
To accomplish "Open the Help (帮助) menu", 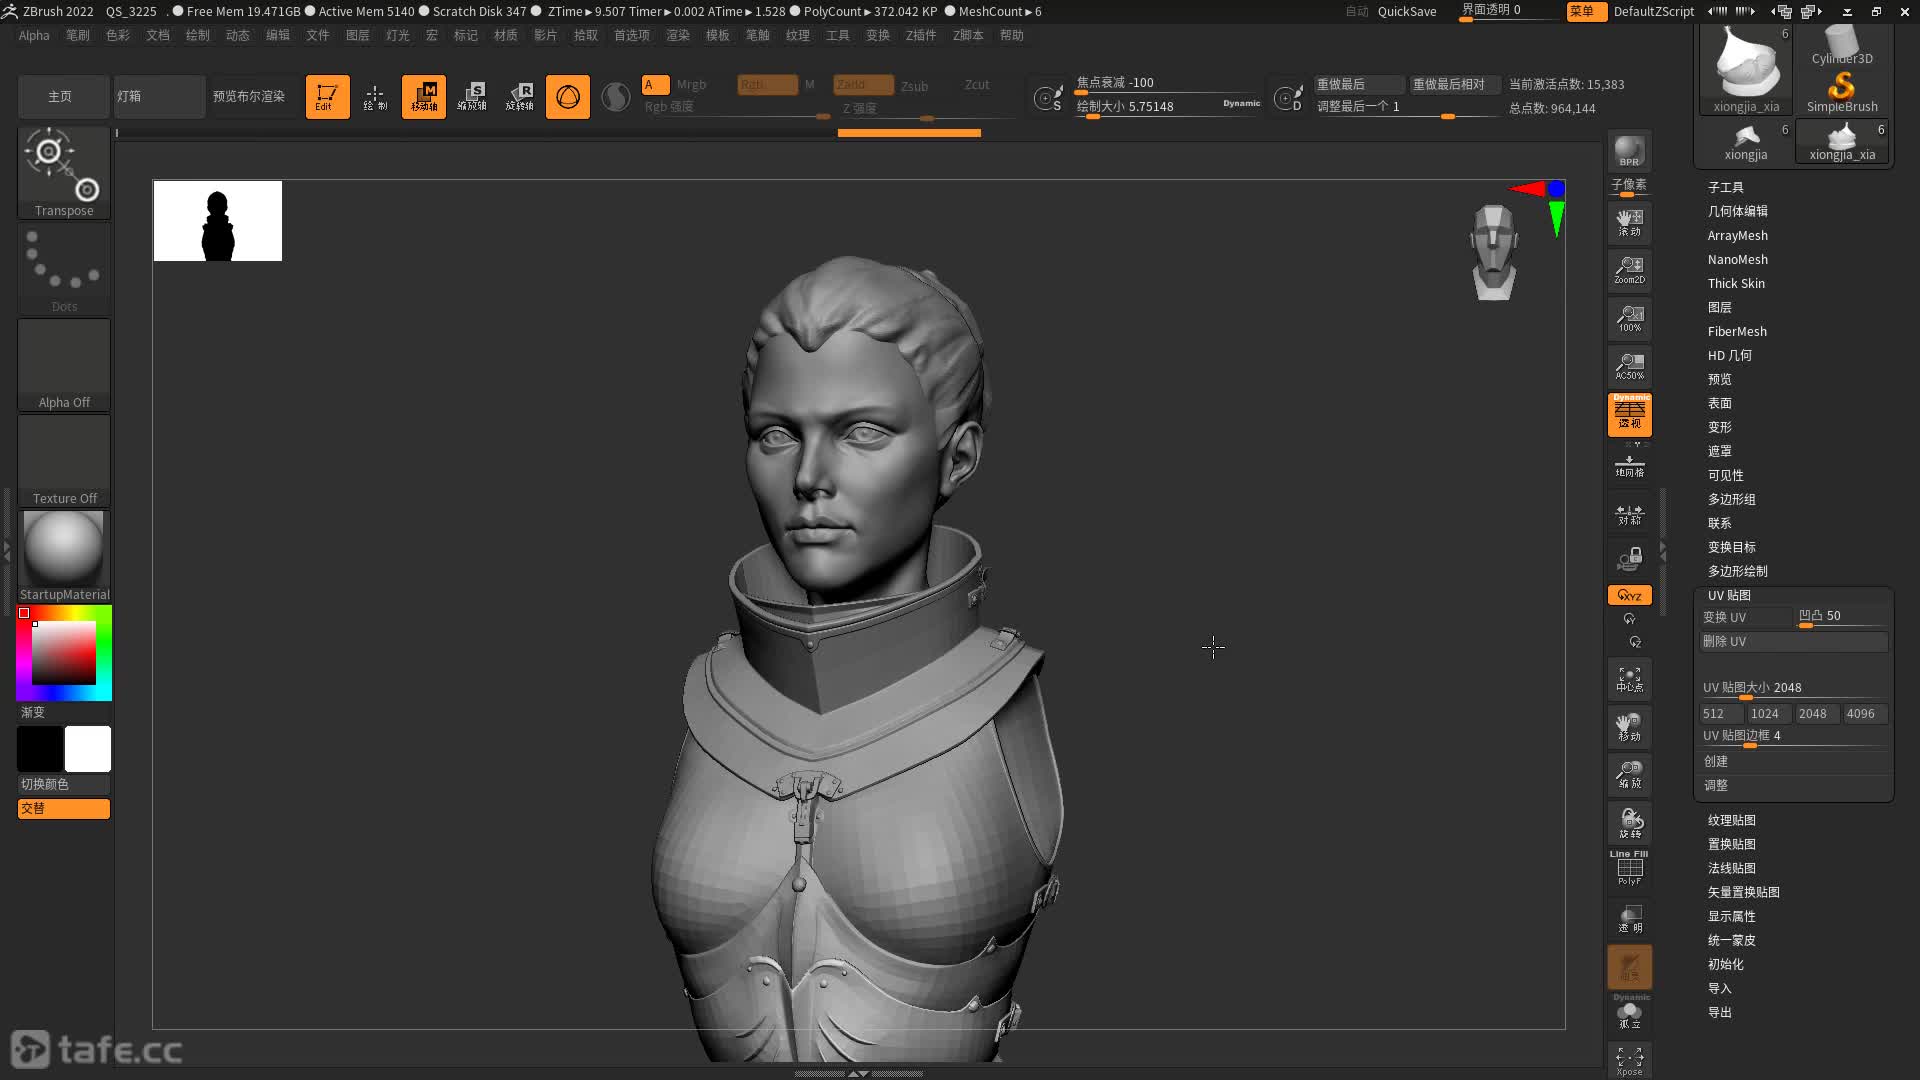I will [1012, 35].
